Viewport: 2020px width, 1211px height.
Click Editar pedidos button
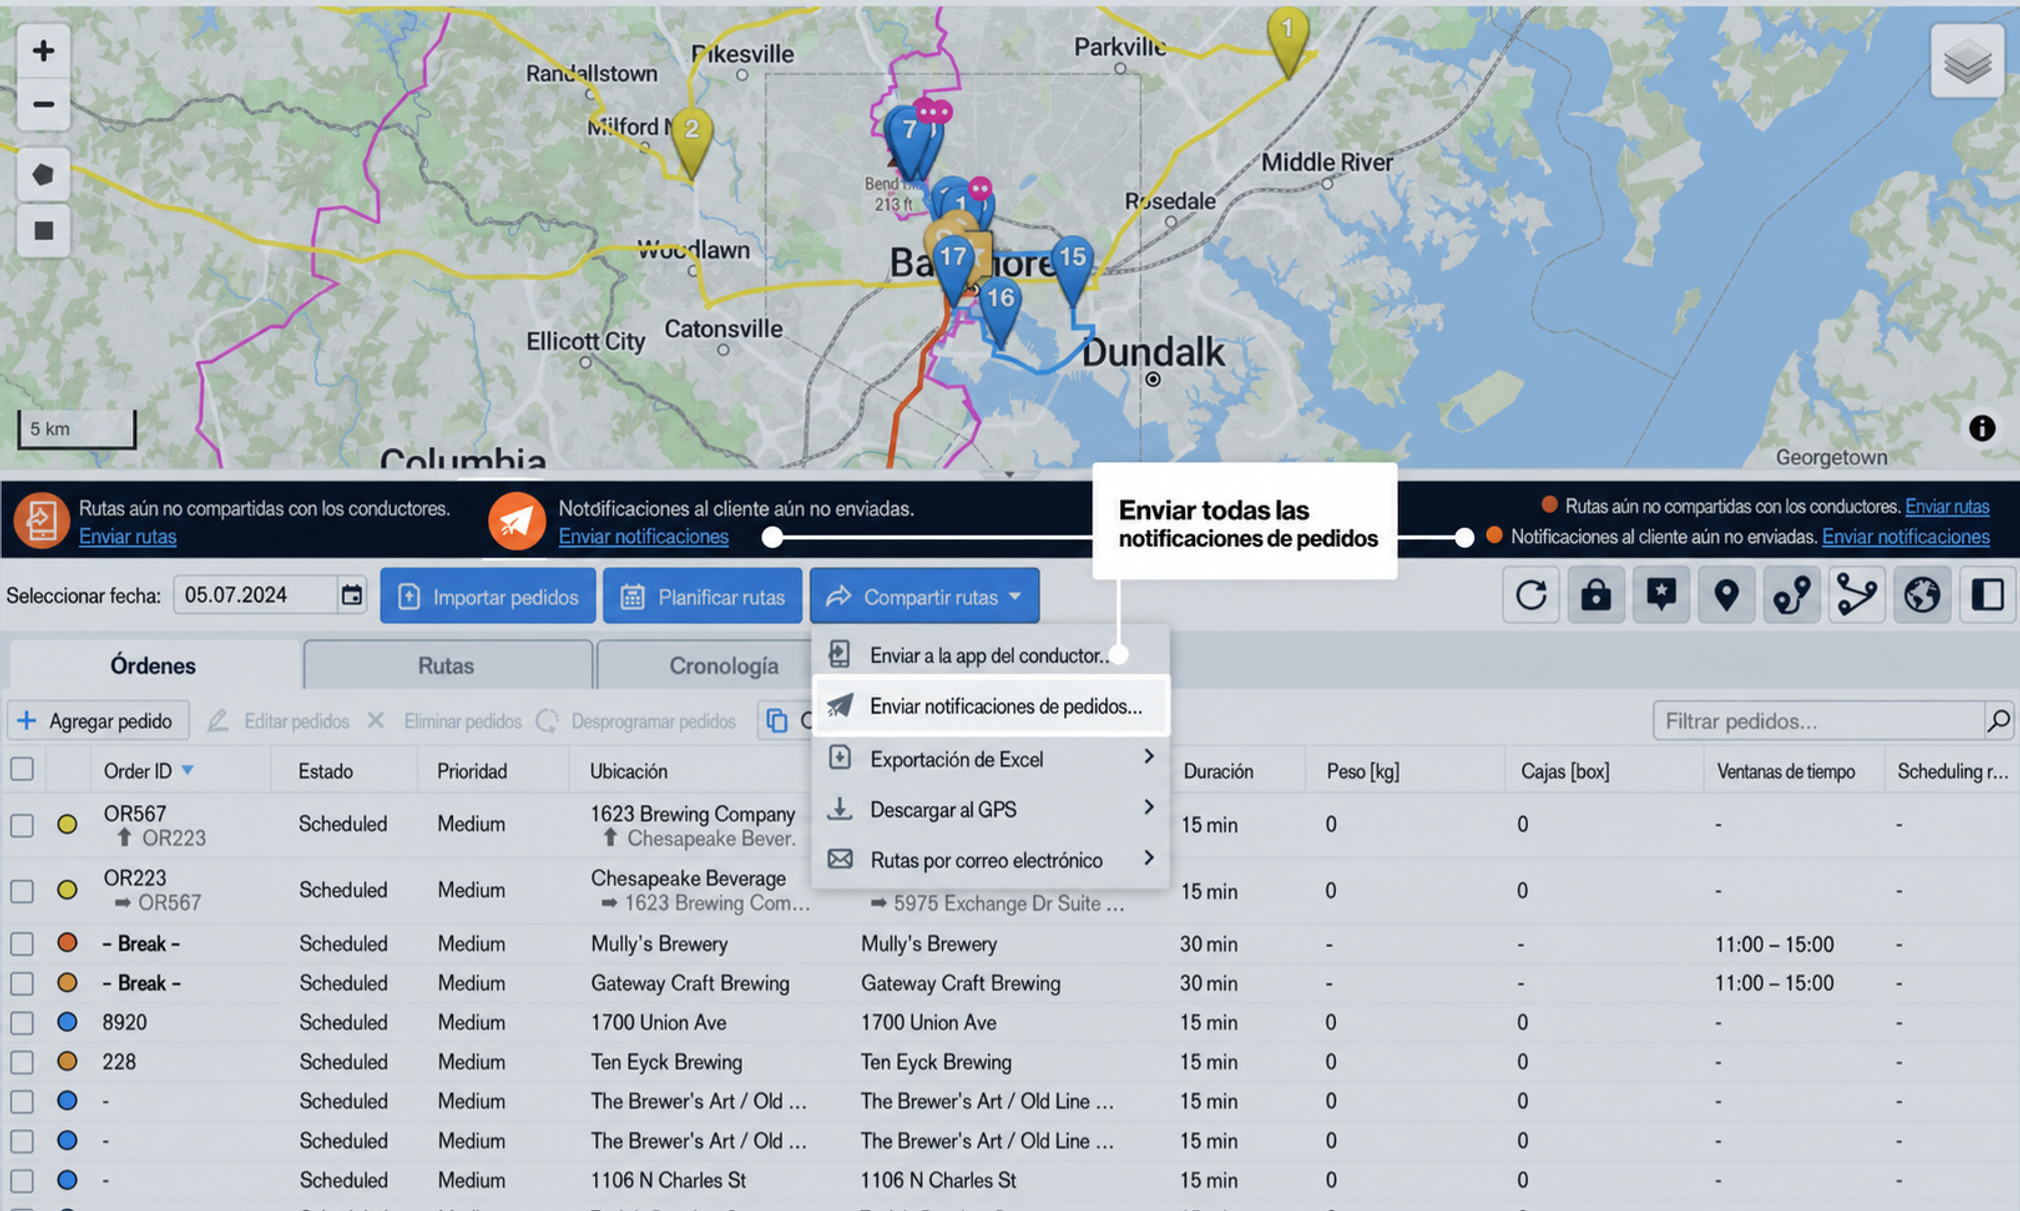coord(279,721)
